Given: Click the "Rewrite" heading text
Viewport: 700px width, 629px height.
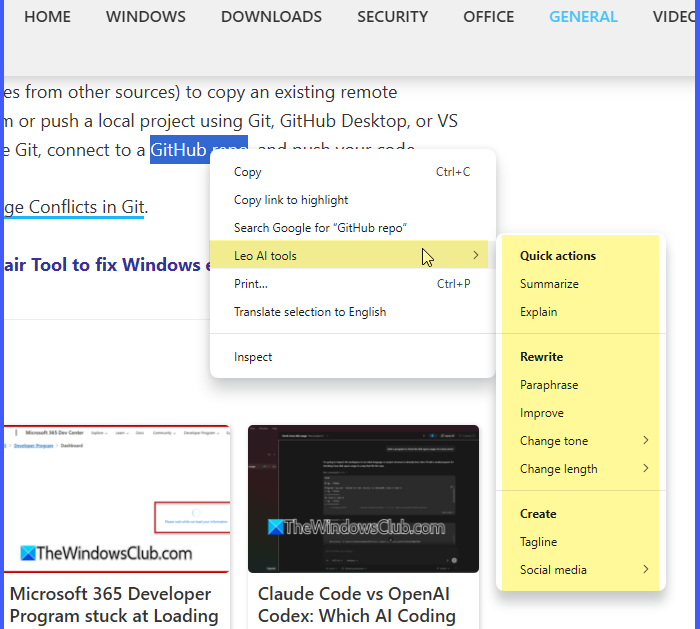Looking at the screenshot, I should click(x=542, y=357).
